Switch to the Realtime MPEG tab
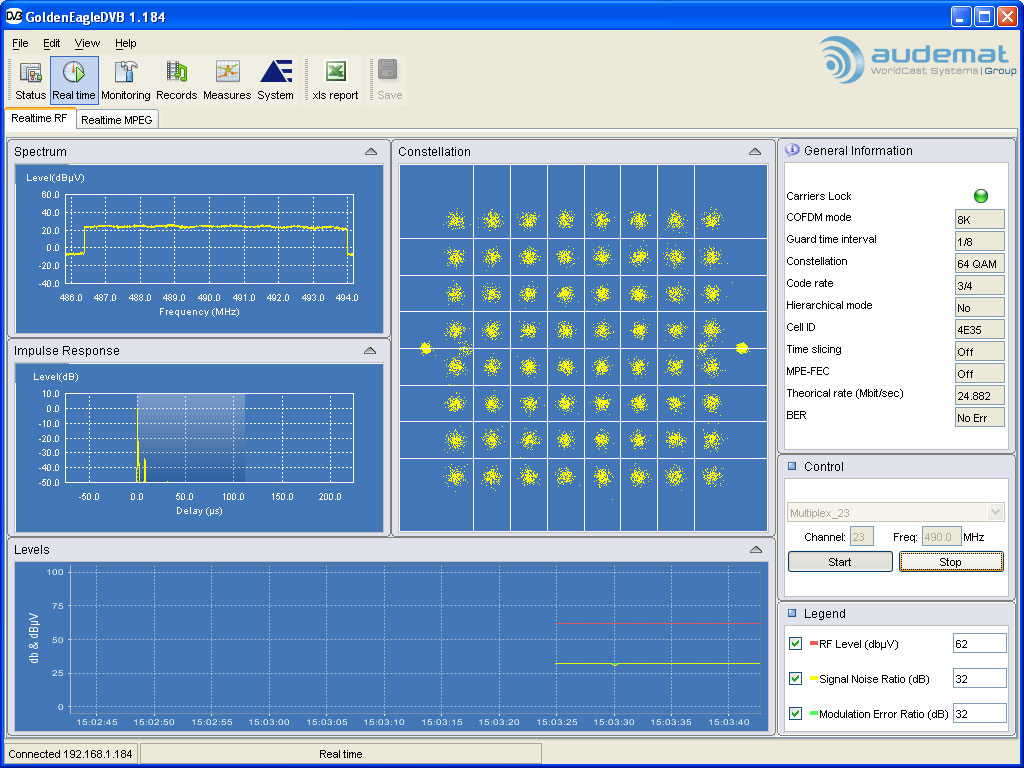Screen dimensions: 1024x768 [x=117, y=118]
